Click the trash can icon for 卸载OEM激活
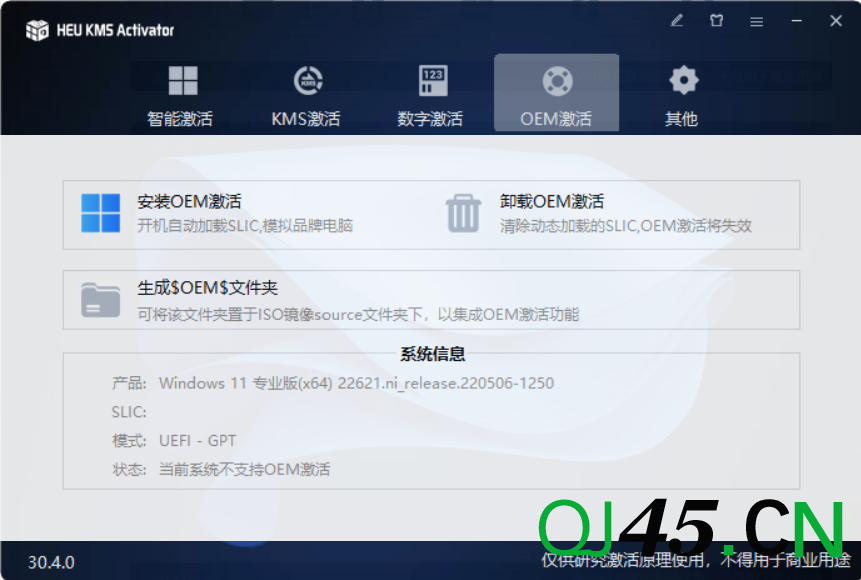Viewport: 861px width, 580px height. pyautogui.click(x=463, y=213)
